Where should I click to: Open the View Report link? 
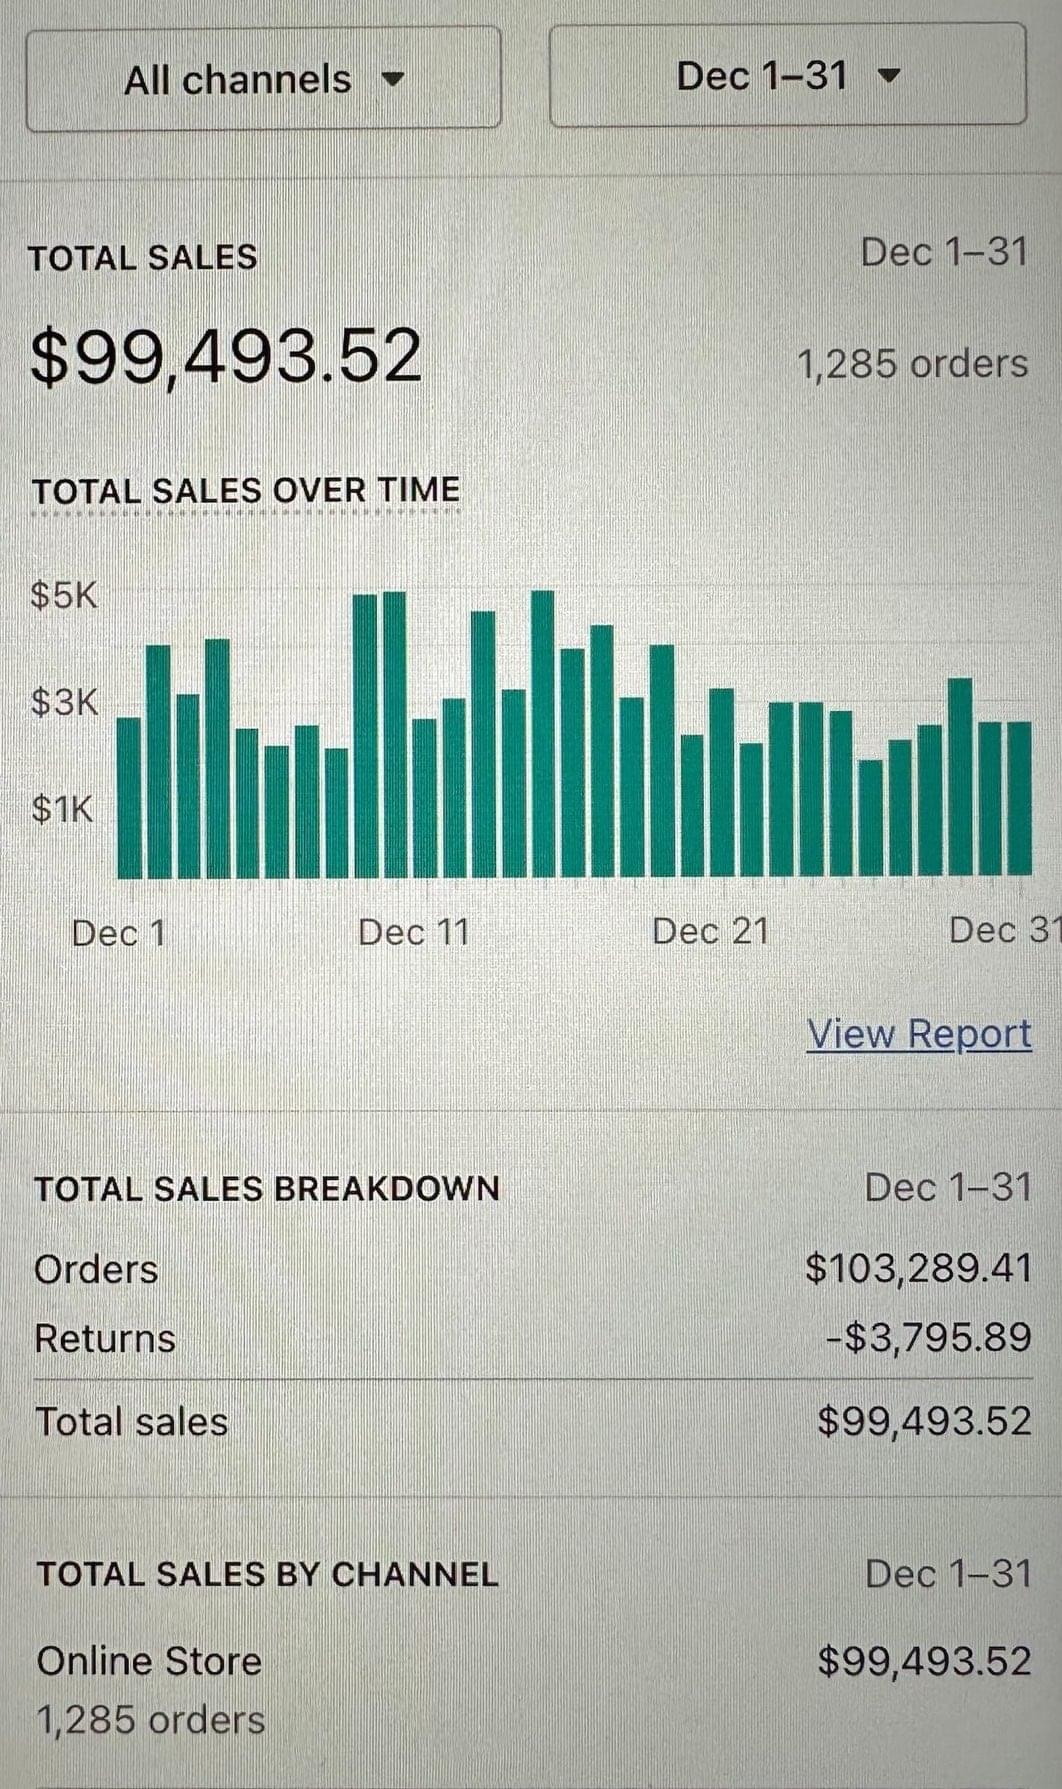point(918,1034)
